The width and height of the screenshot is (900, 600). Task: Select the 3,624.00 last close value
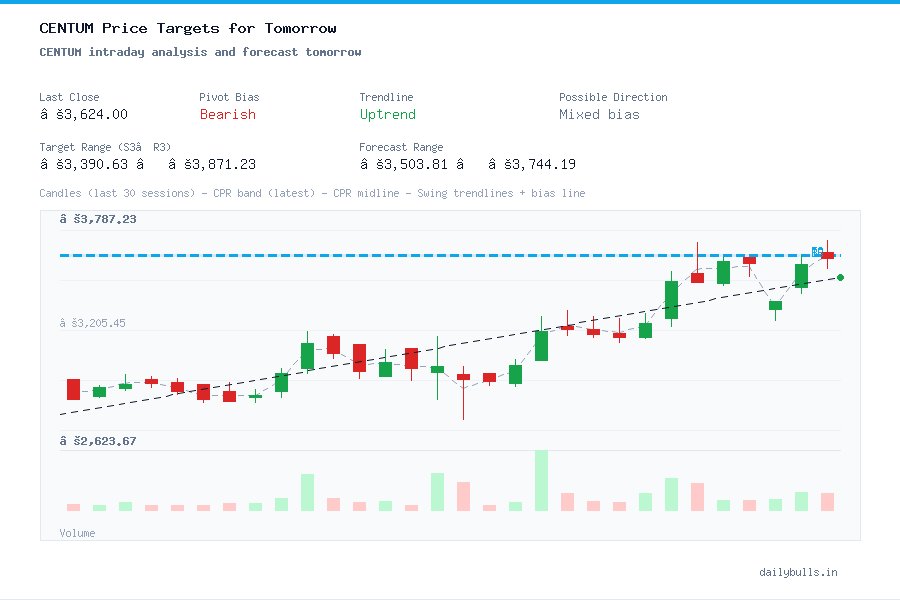(x=84, y=114)
